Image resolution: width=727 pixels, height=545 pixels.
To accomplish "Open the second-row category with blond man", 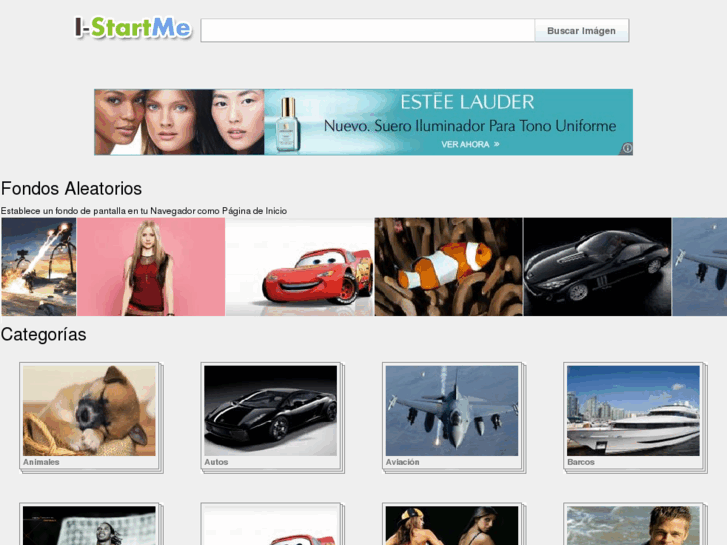I will (x=633, y=526).
